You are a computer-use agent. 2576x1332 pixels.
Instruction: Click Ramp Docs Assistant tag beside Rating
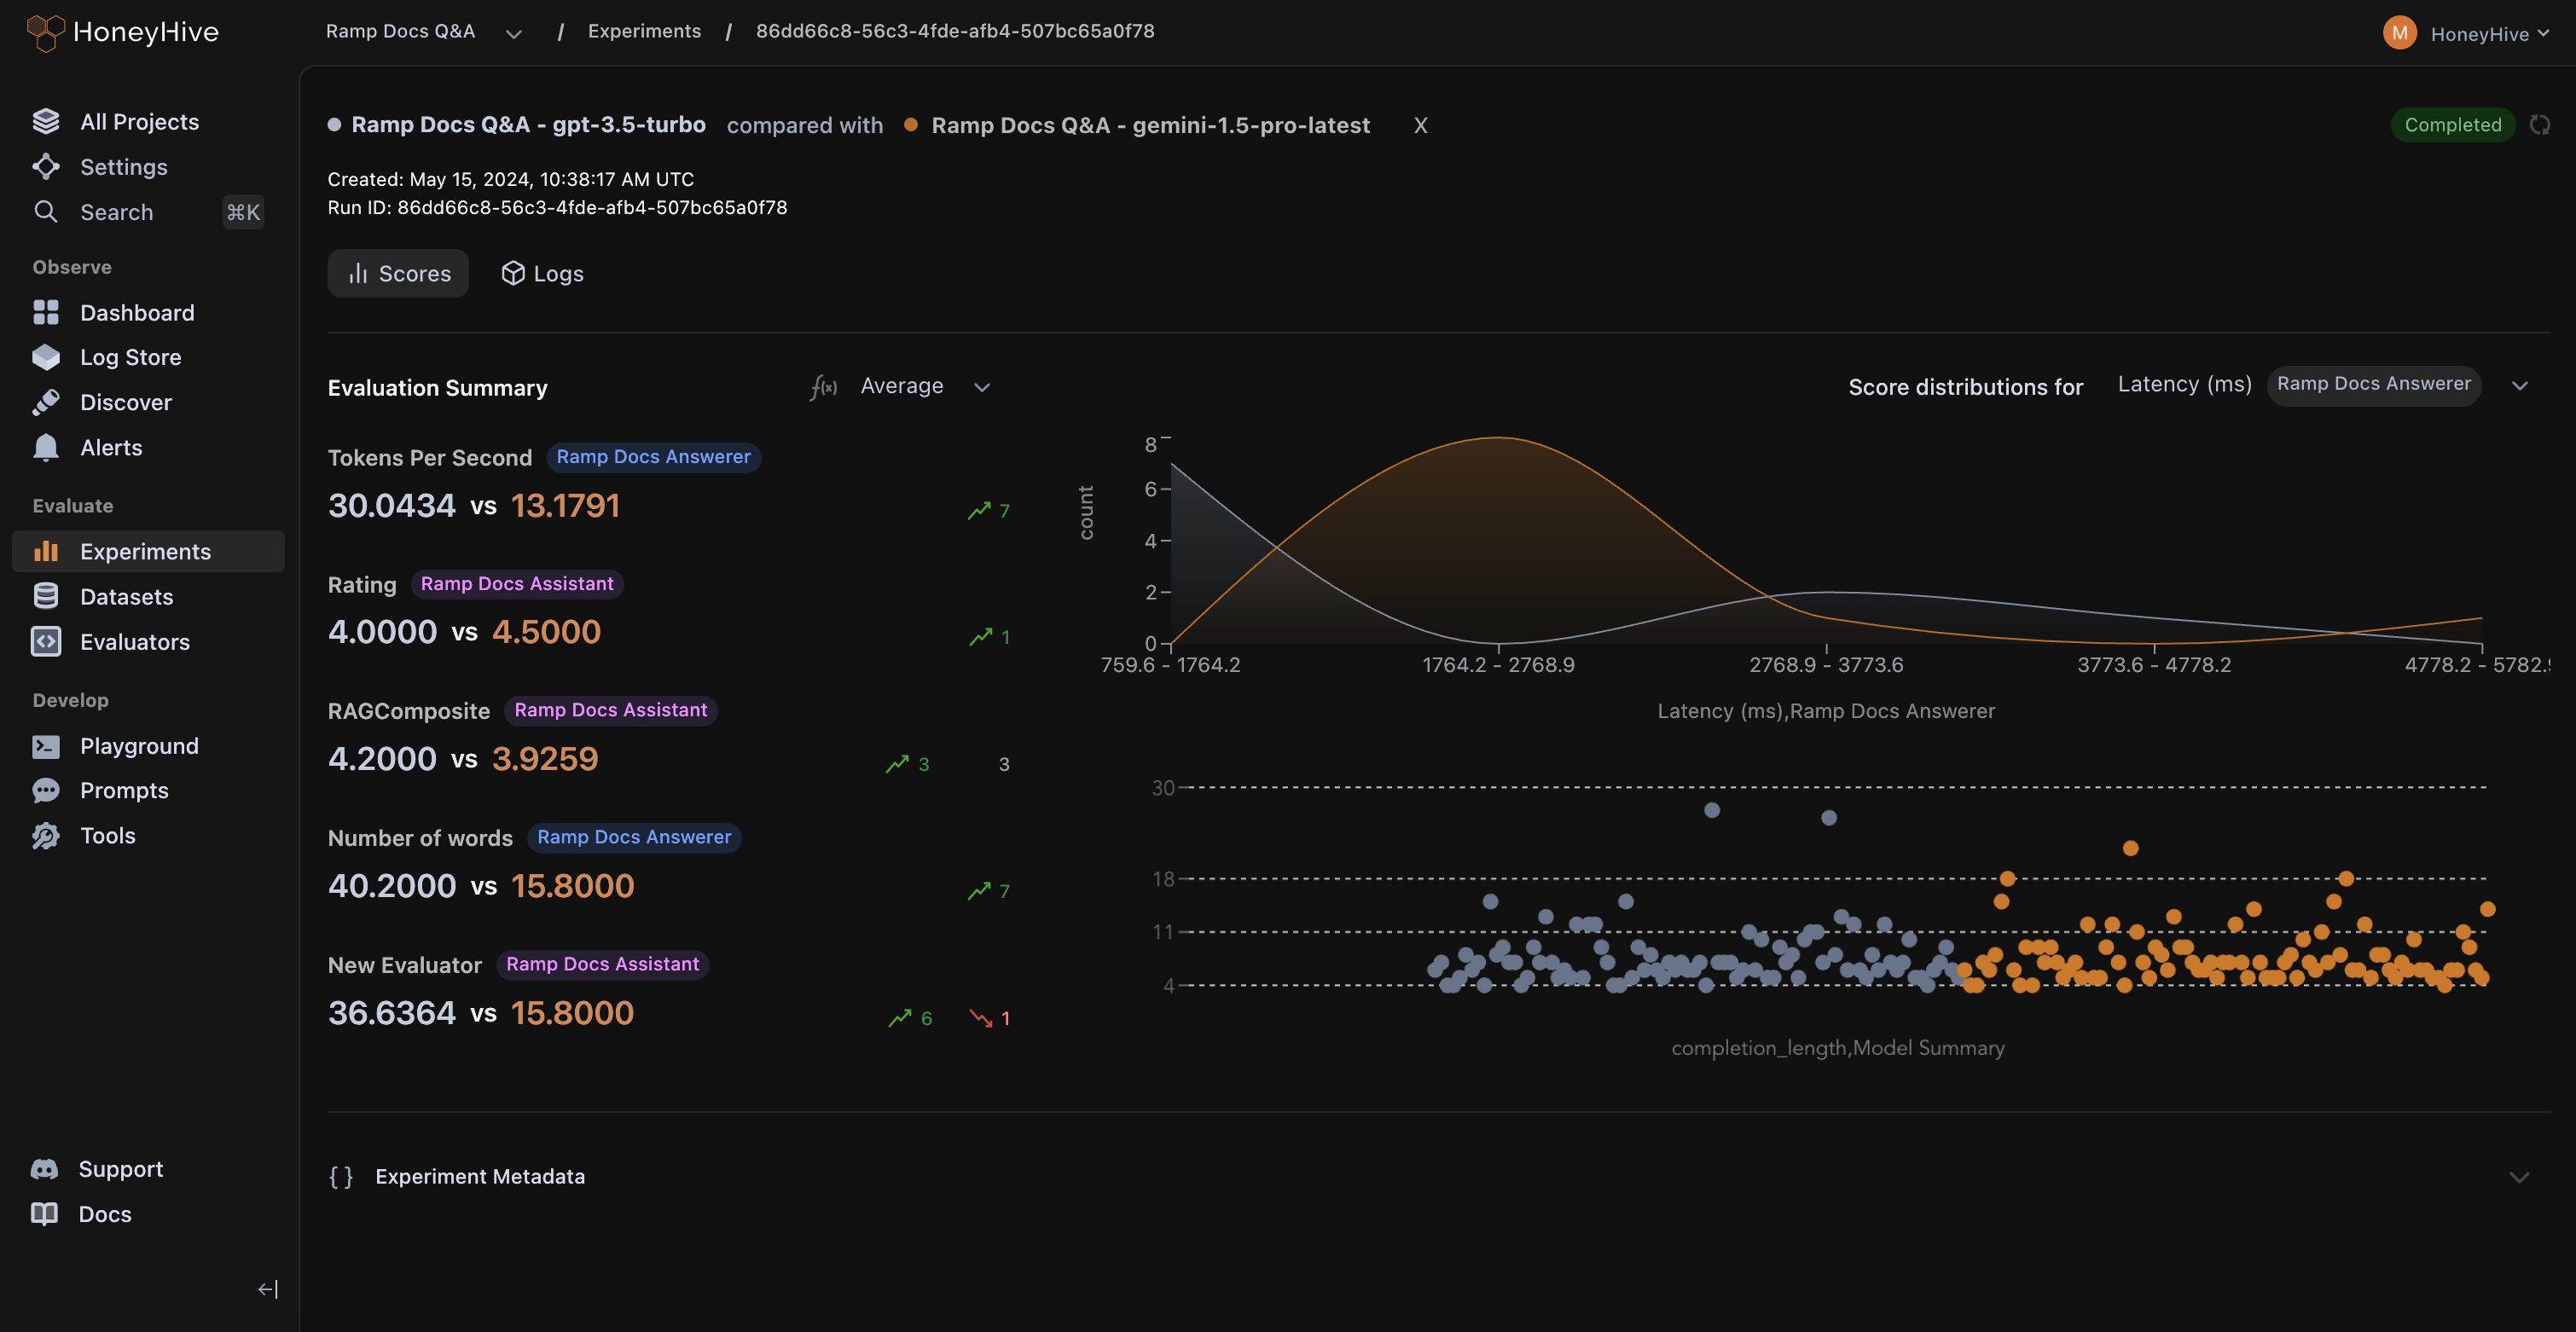(517, 583)
